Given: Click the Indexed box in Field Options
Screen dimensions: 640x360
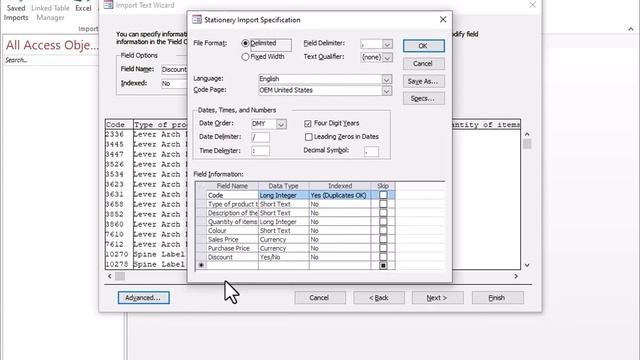Looking at the screenshot, I should pos(174,83).
